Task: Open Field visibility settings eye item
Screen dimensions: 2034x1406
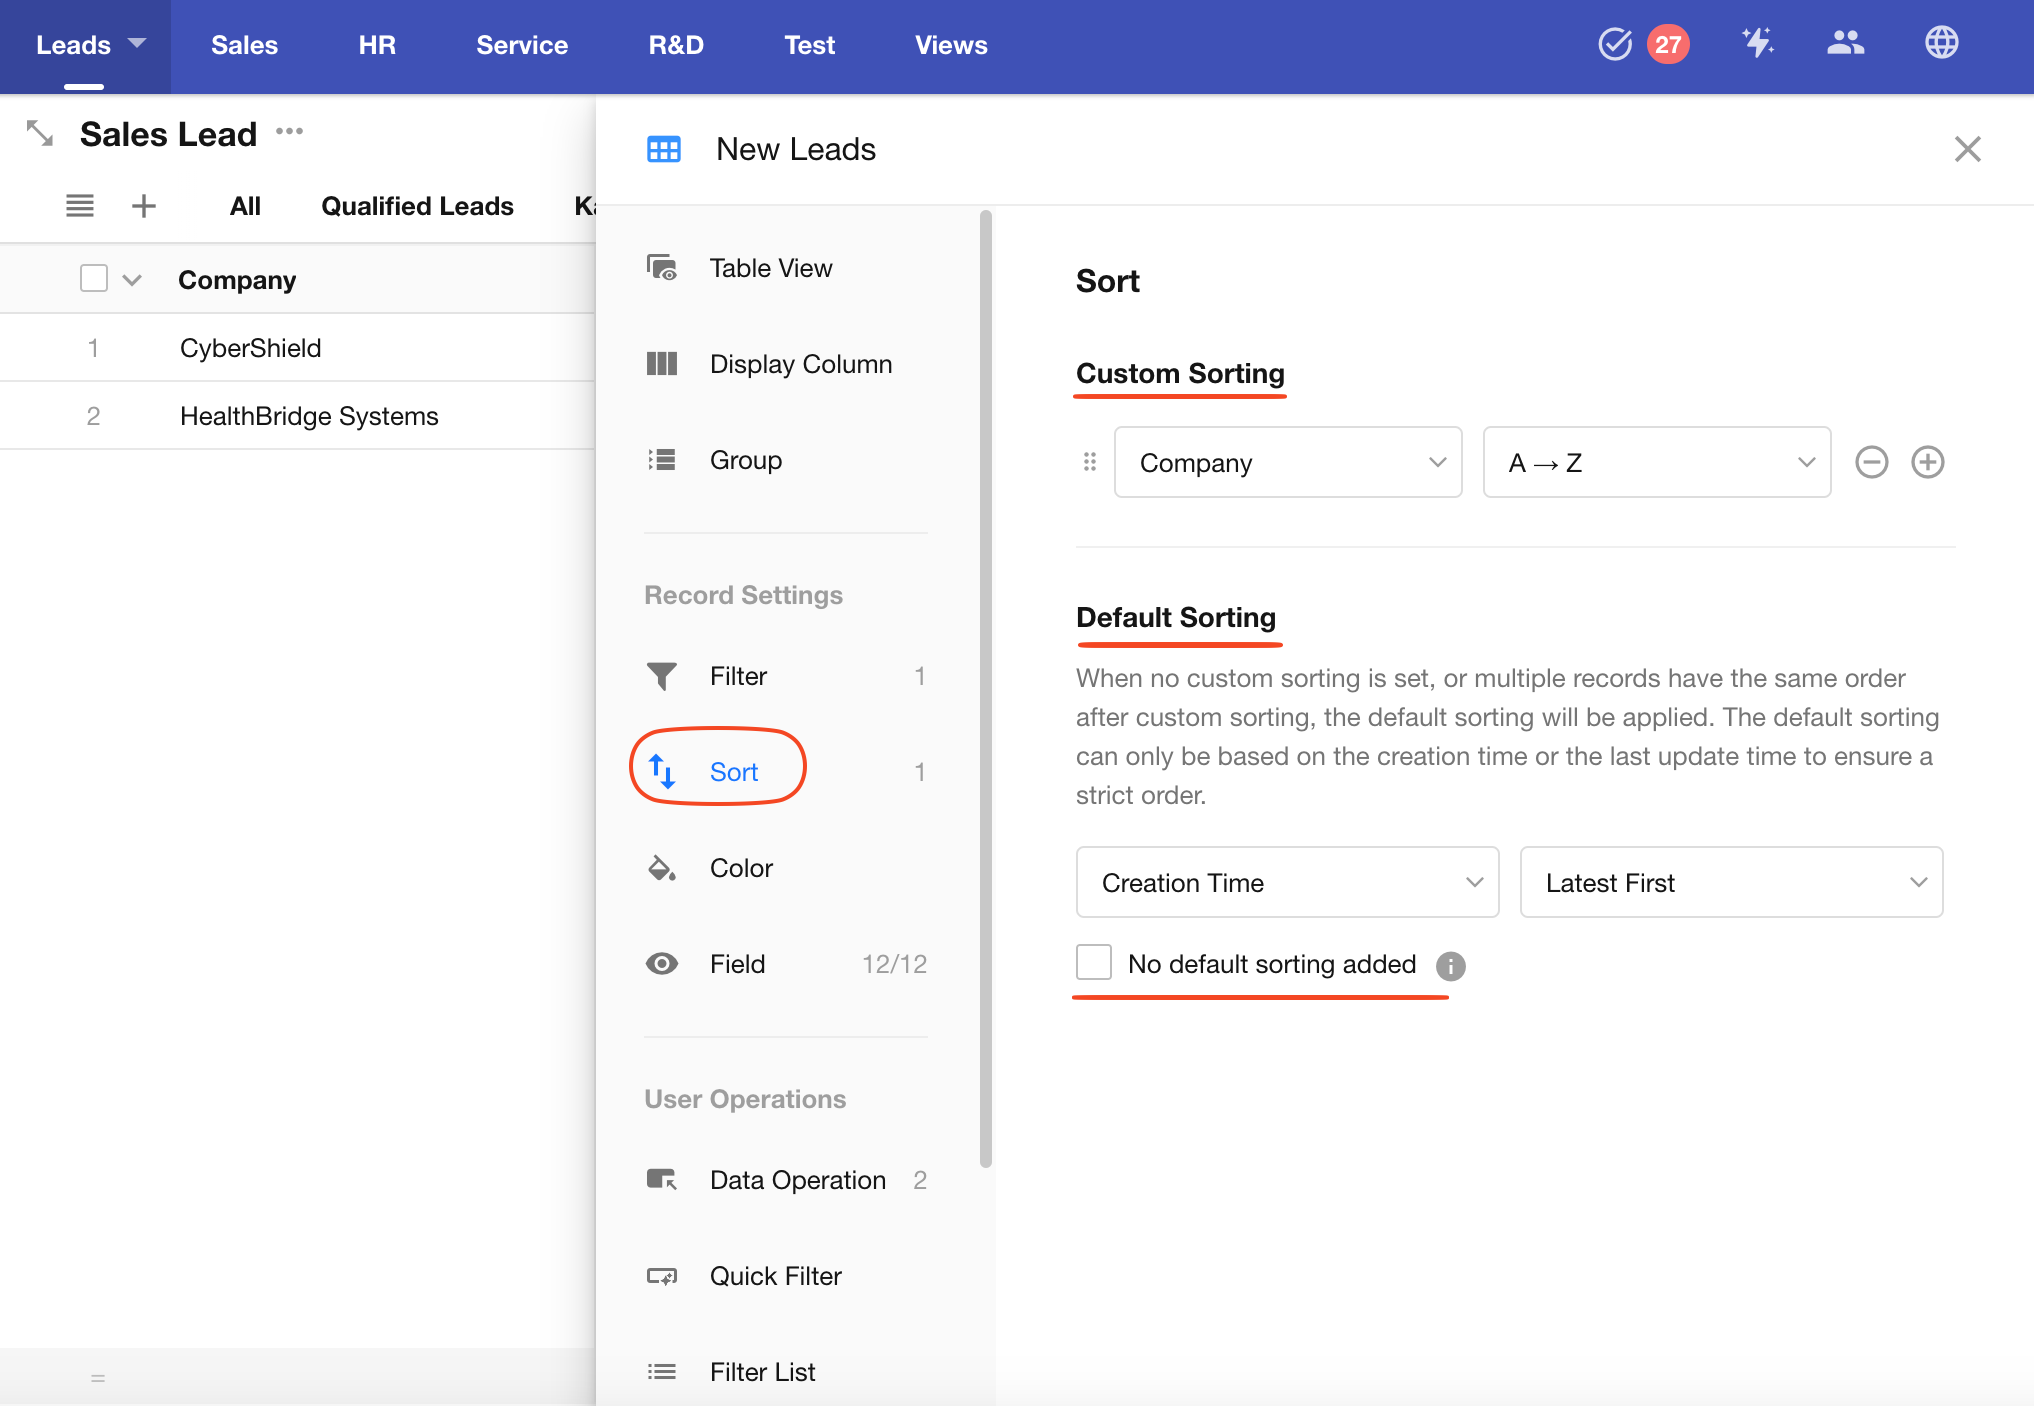Action: (x=738, y=964)
